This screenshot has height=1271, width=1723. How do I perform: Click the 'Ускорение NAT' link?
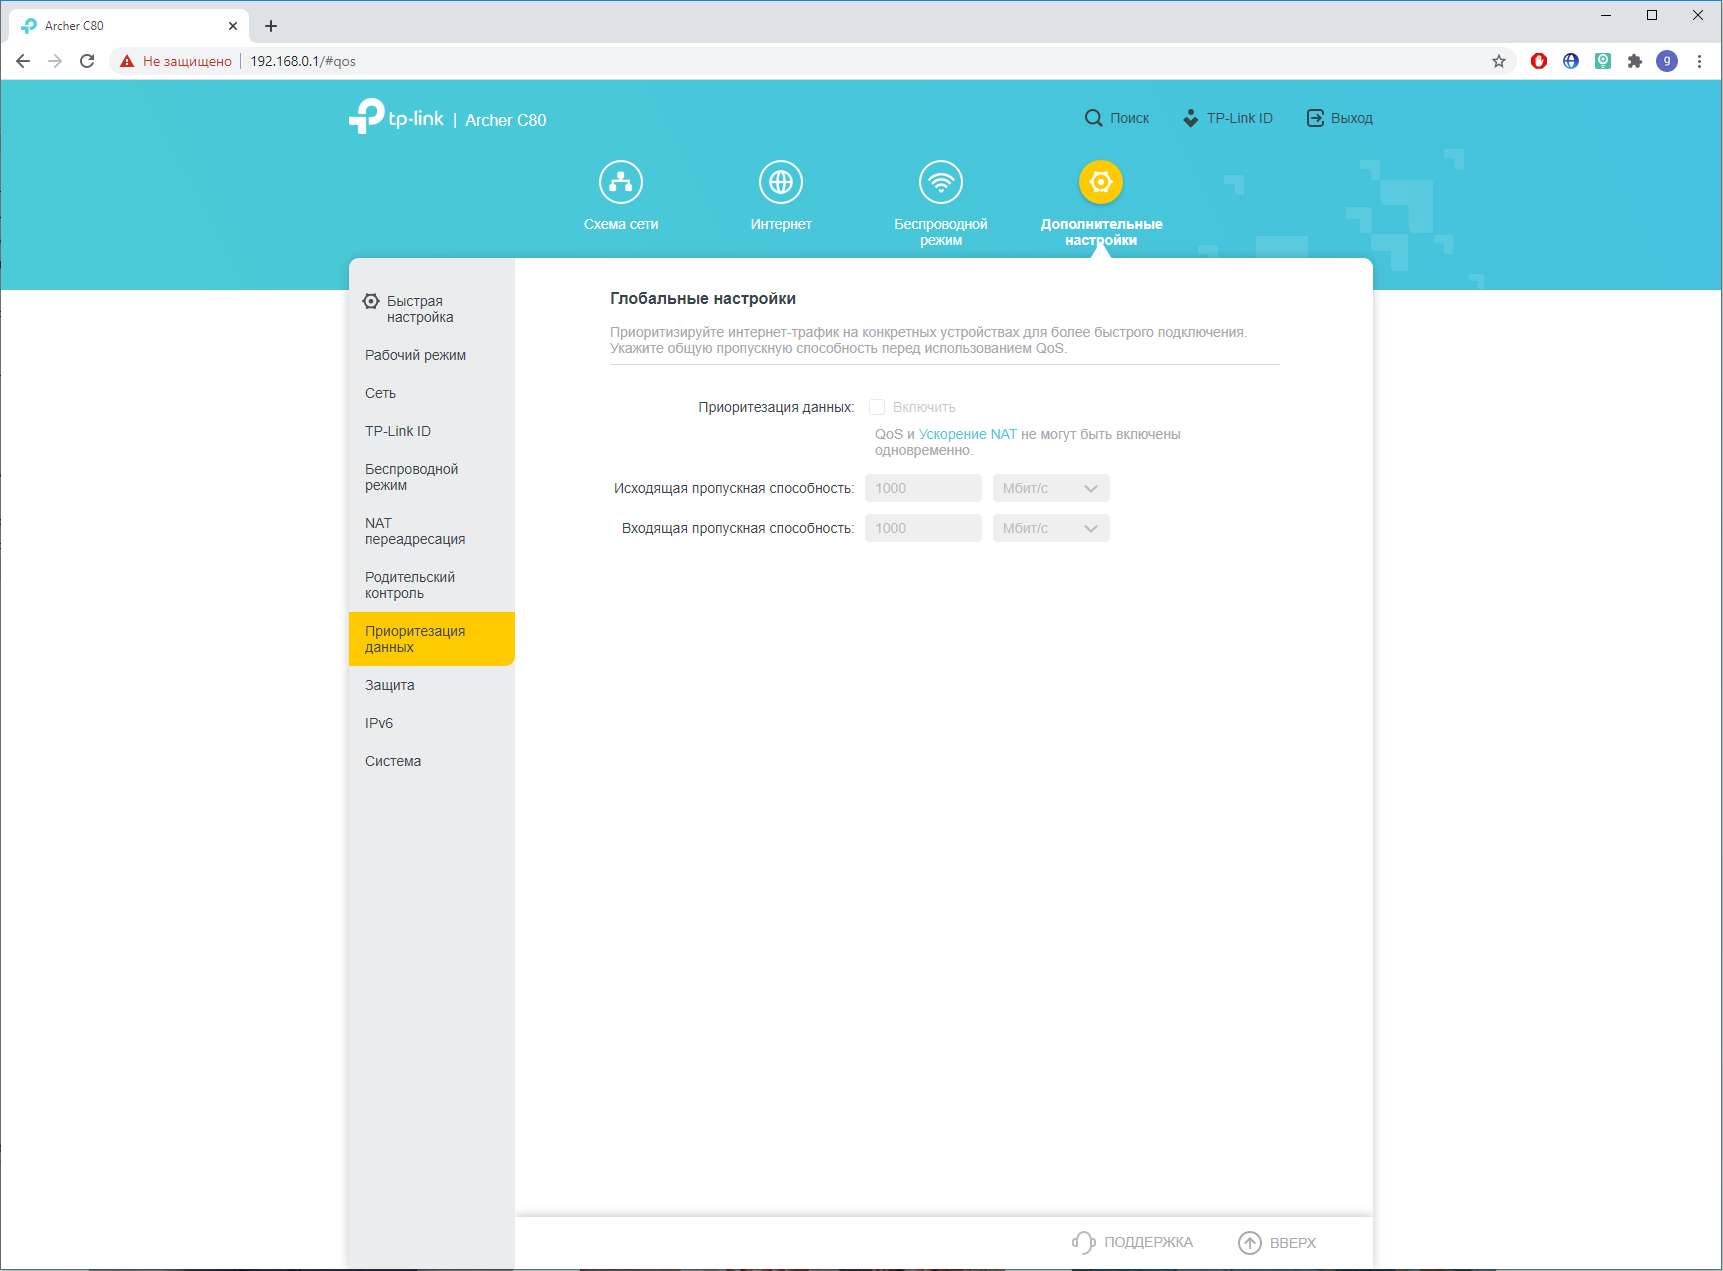(967, 434)
